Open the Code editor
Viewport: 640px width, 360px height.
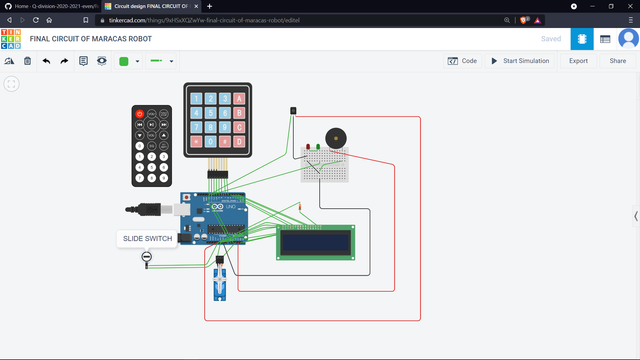pos(462,61)
